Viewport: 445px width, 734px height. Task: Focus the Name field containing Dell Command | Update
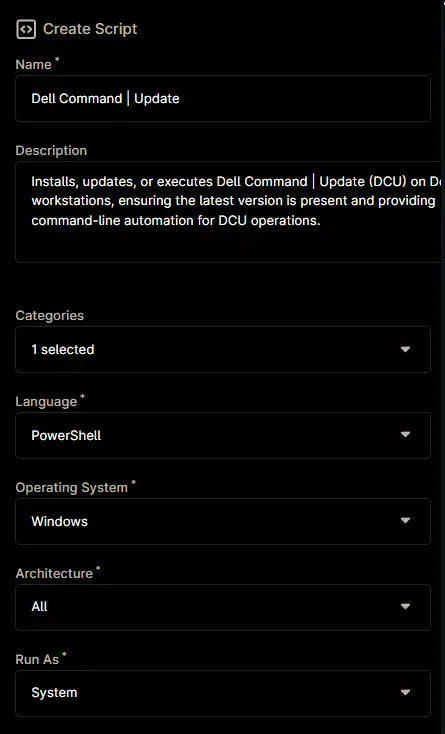pyautogui.click(x=223, y=98)
